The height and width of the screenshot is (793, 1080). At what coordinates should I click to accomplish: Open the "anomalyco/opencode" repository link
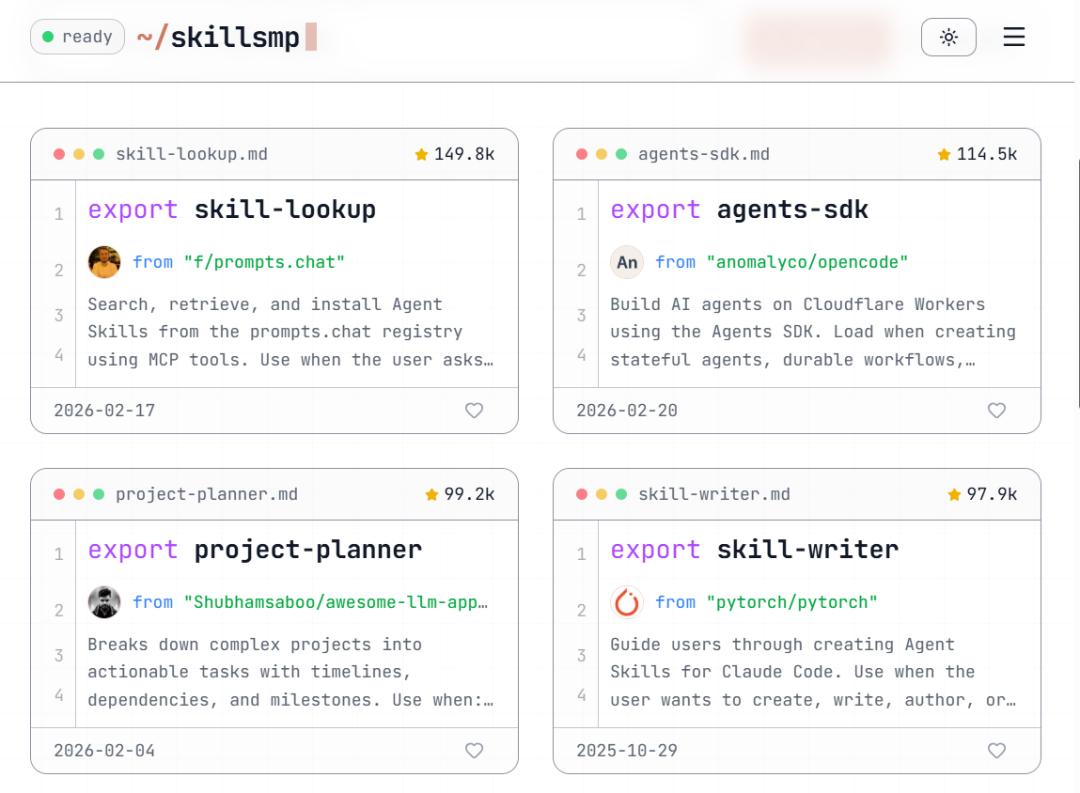pyautogui.click(x=807, y=262)
